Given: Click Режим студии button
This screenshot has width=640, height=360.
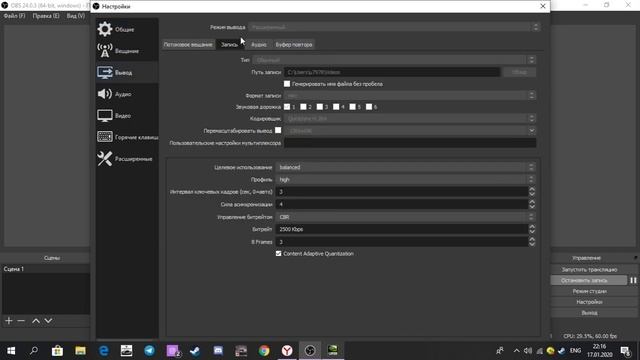Looking at the screenshot, I should [x=589, y=291].
